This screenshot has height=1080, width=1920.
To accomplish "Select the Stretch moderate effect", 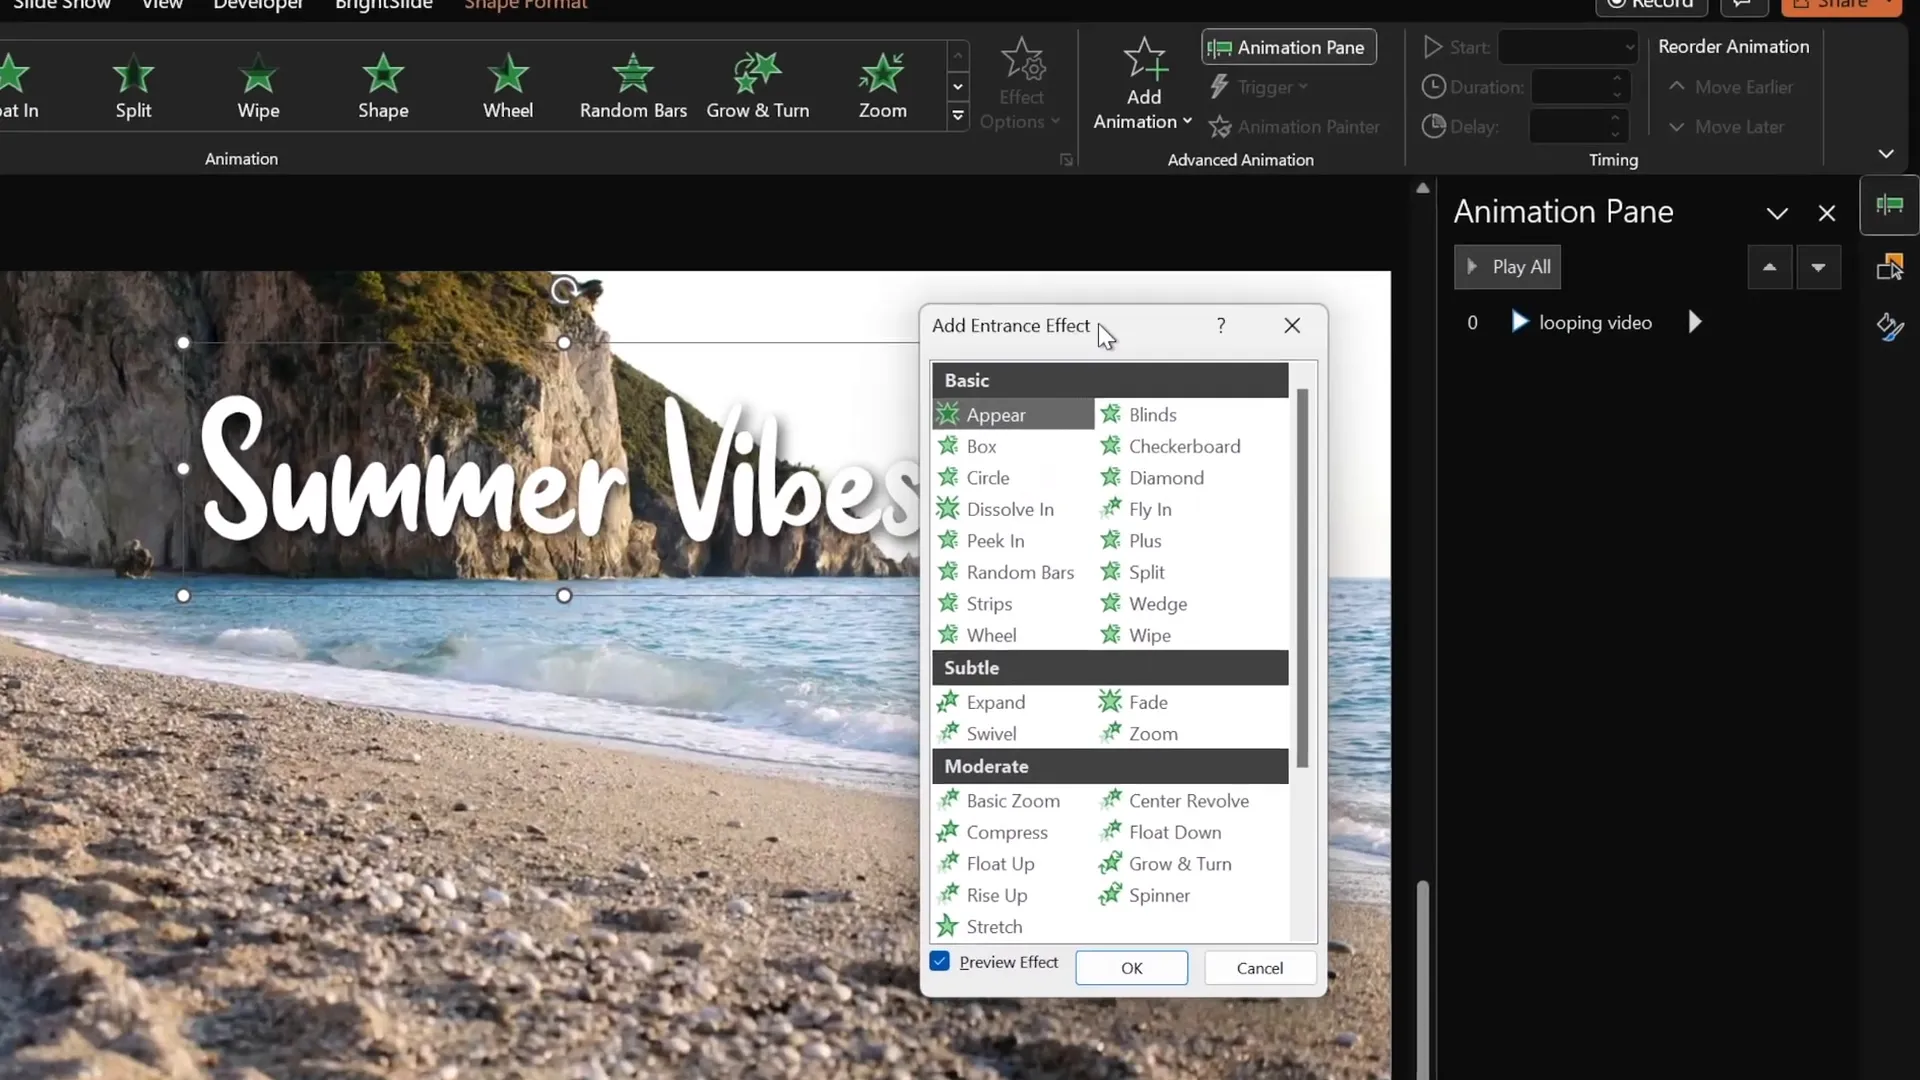I will tap(993, 927).
